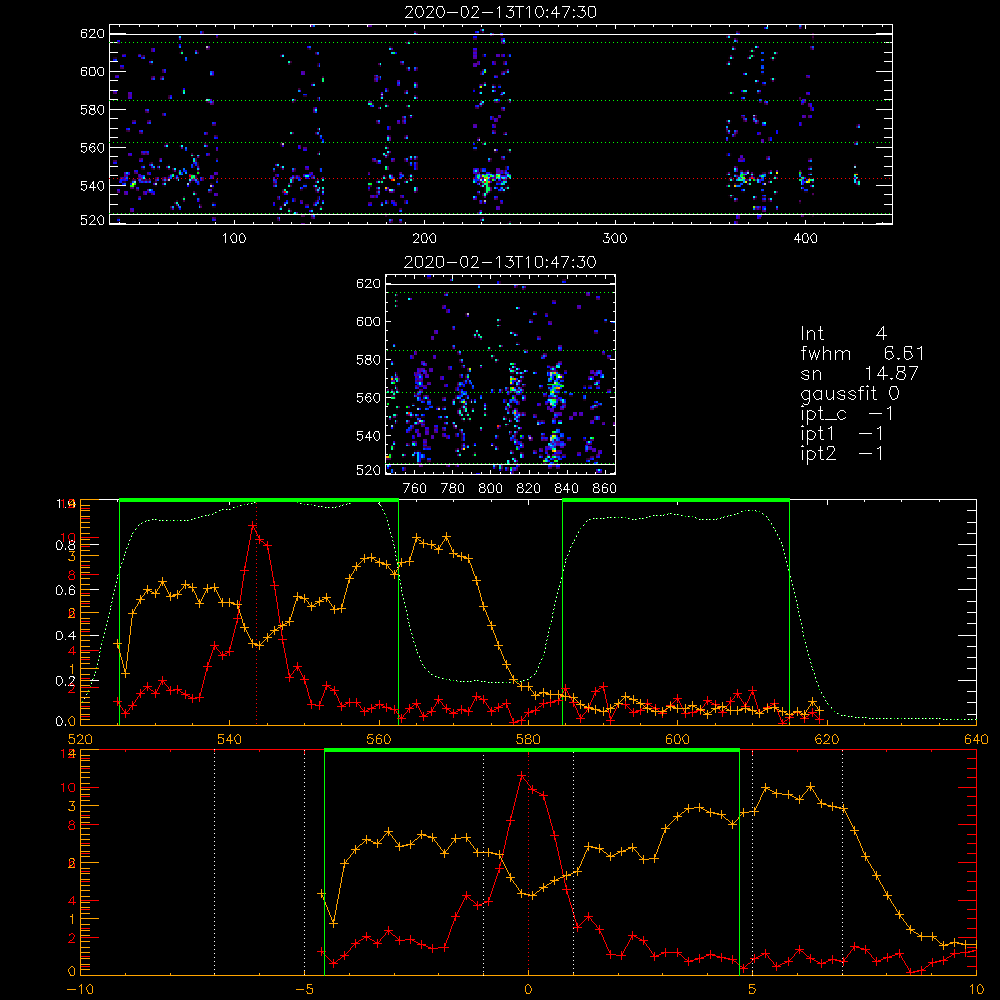Image resolution: width=1000 pixels, height=1000 pixels.
Task: Click the 5 tick label on the bottom plot x-axis
Action: point(753,990)
